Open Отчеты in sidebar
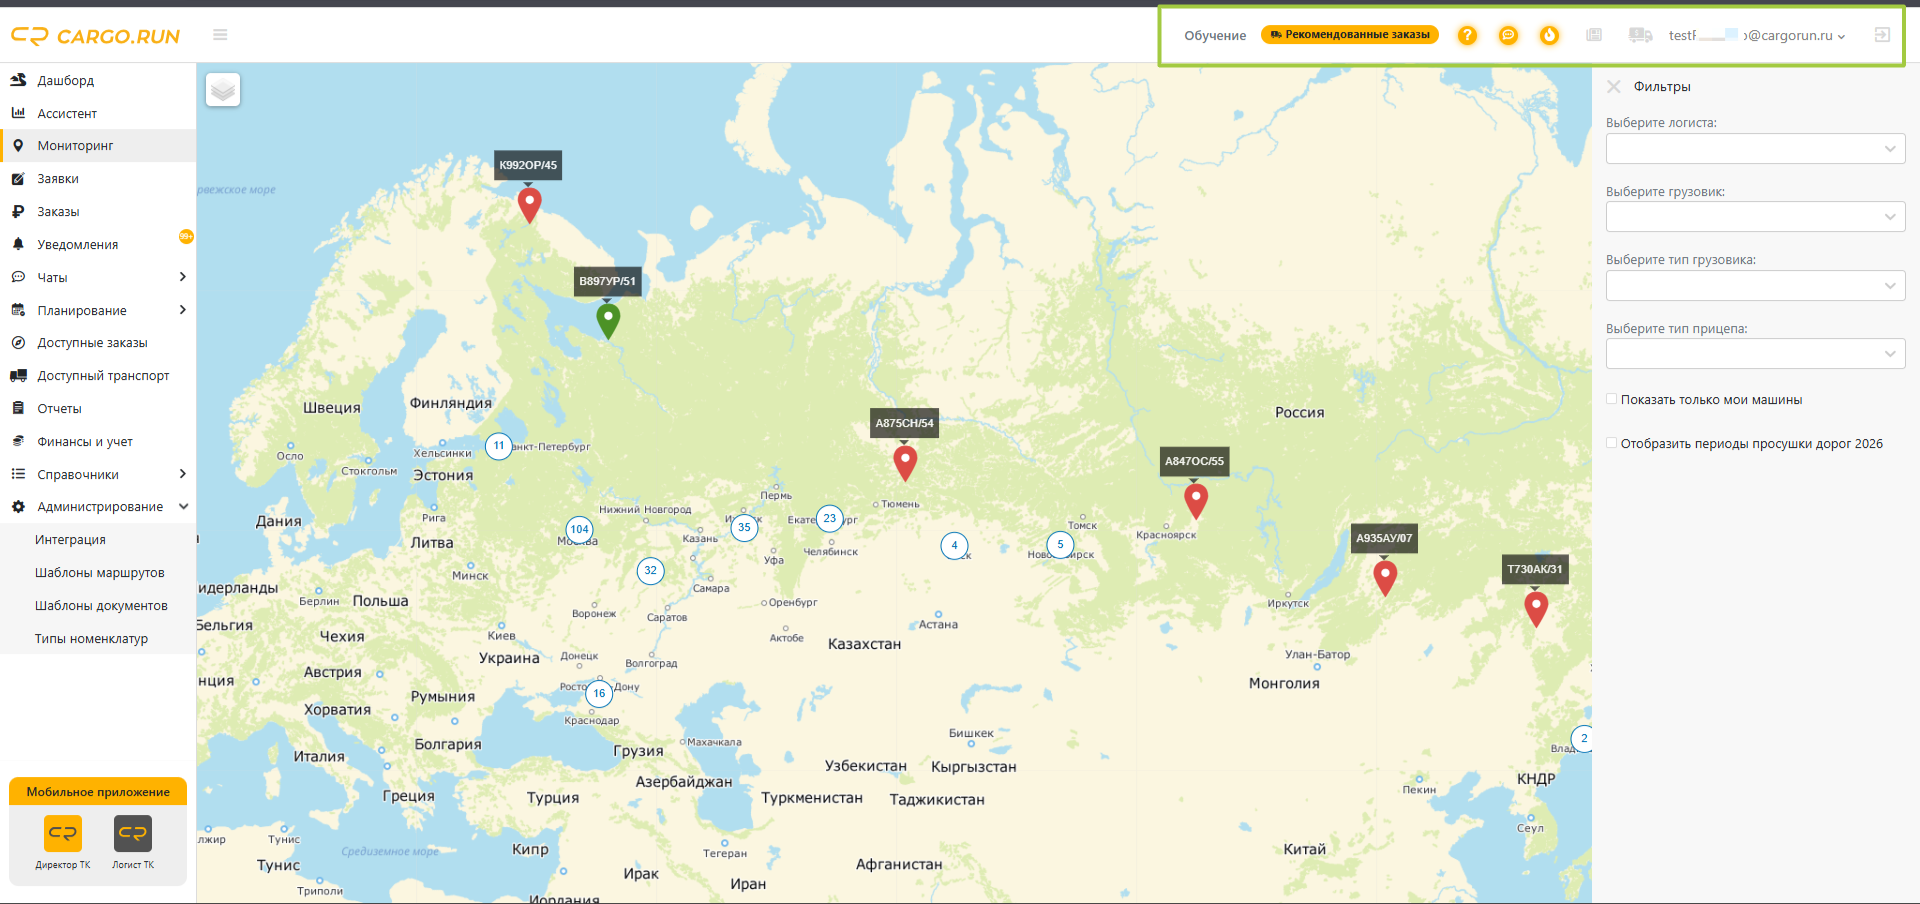 (98, 409)
